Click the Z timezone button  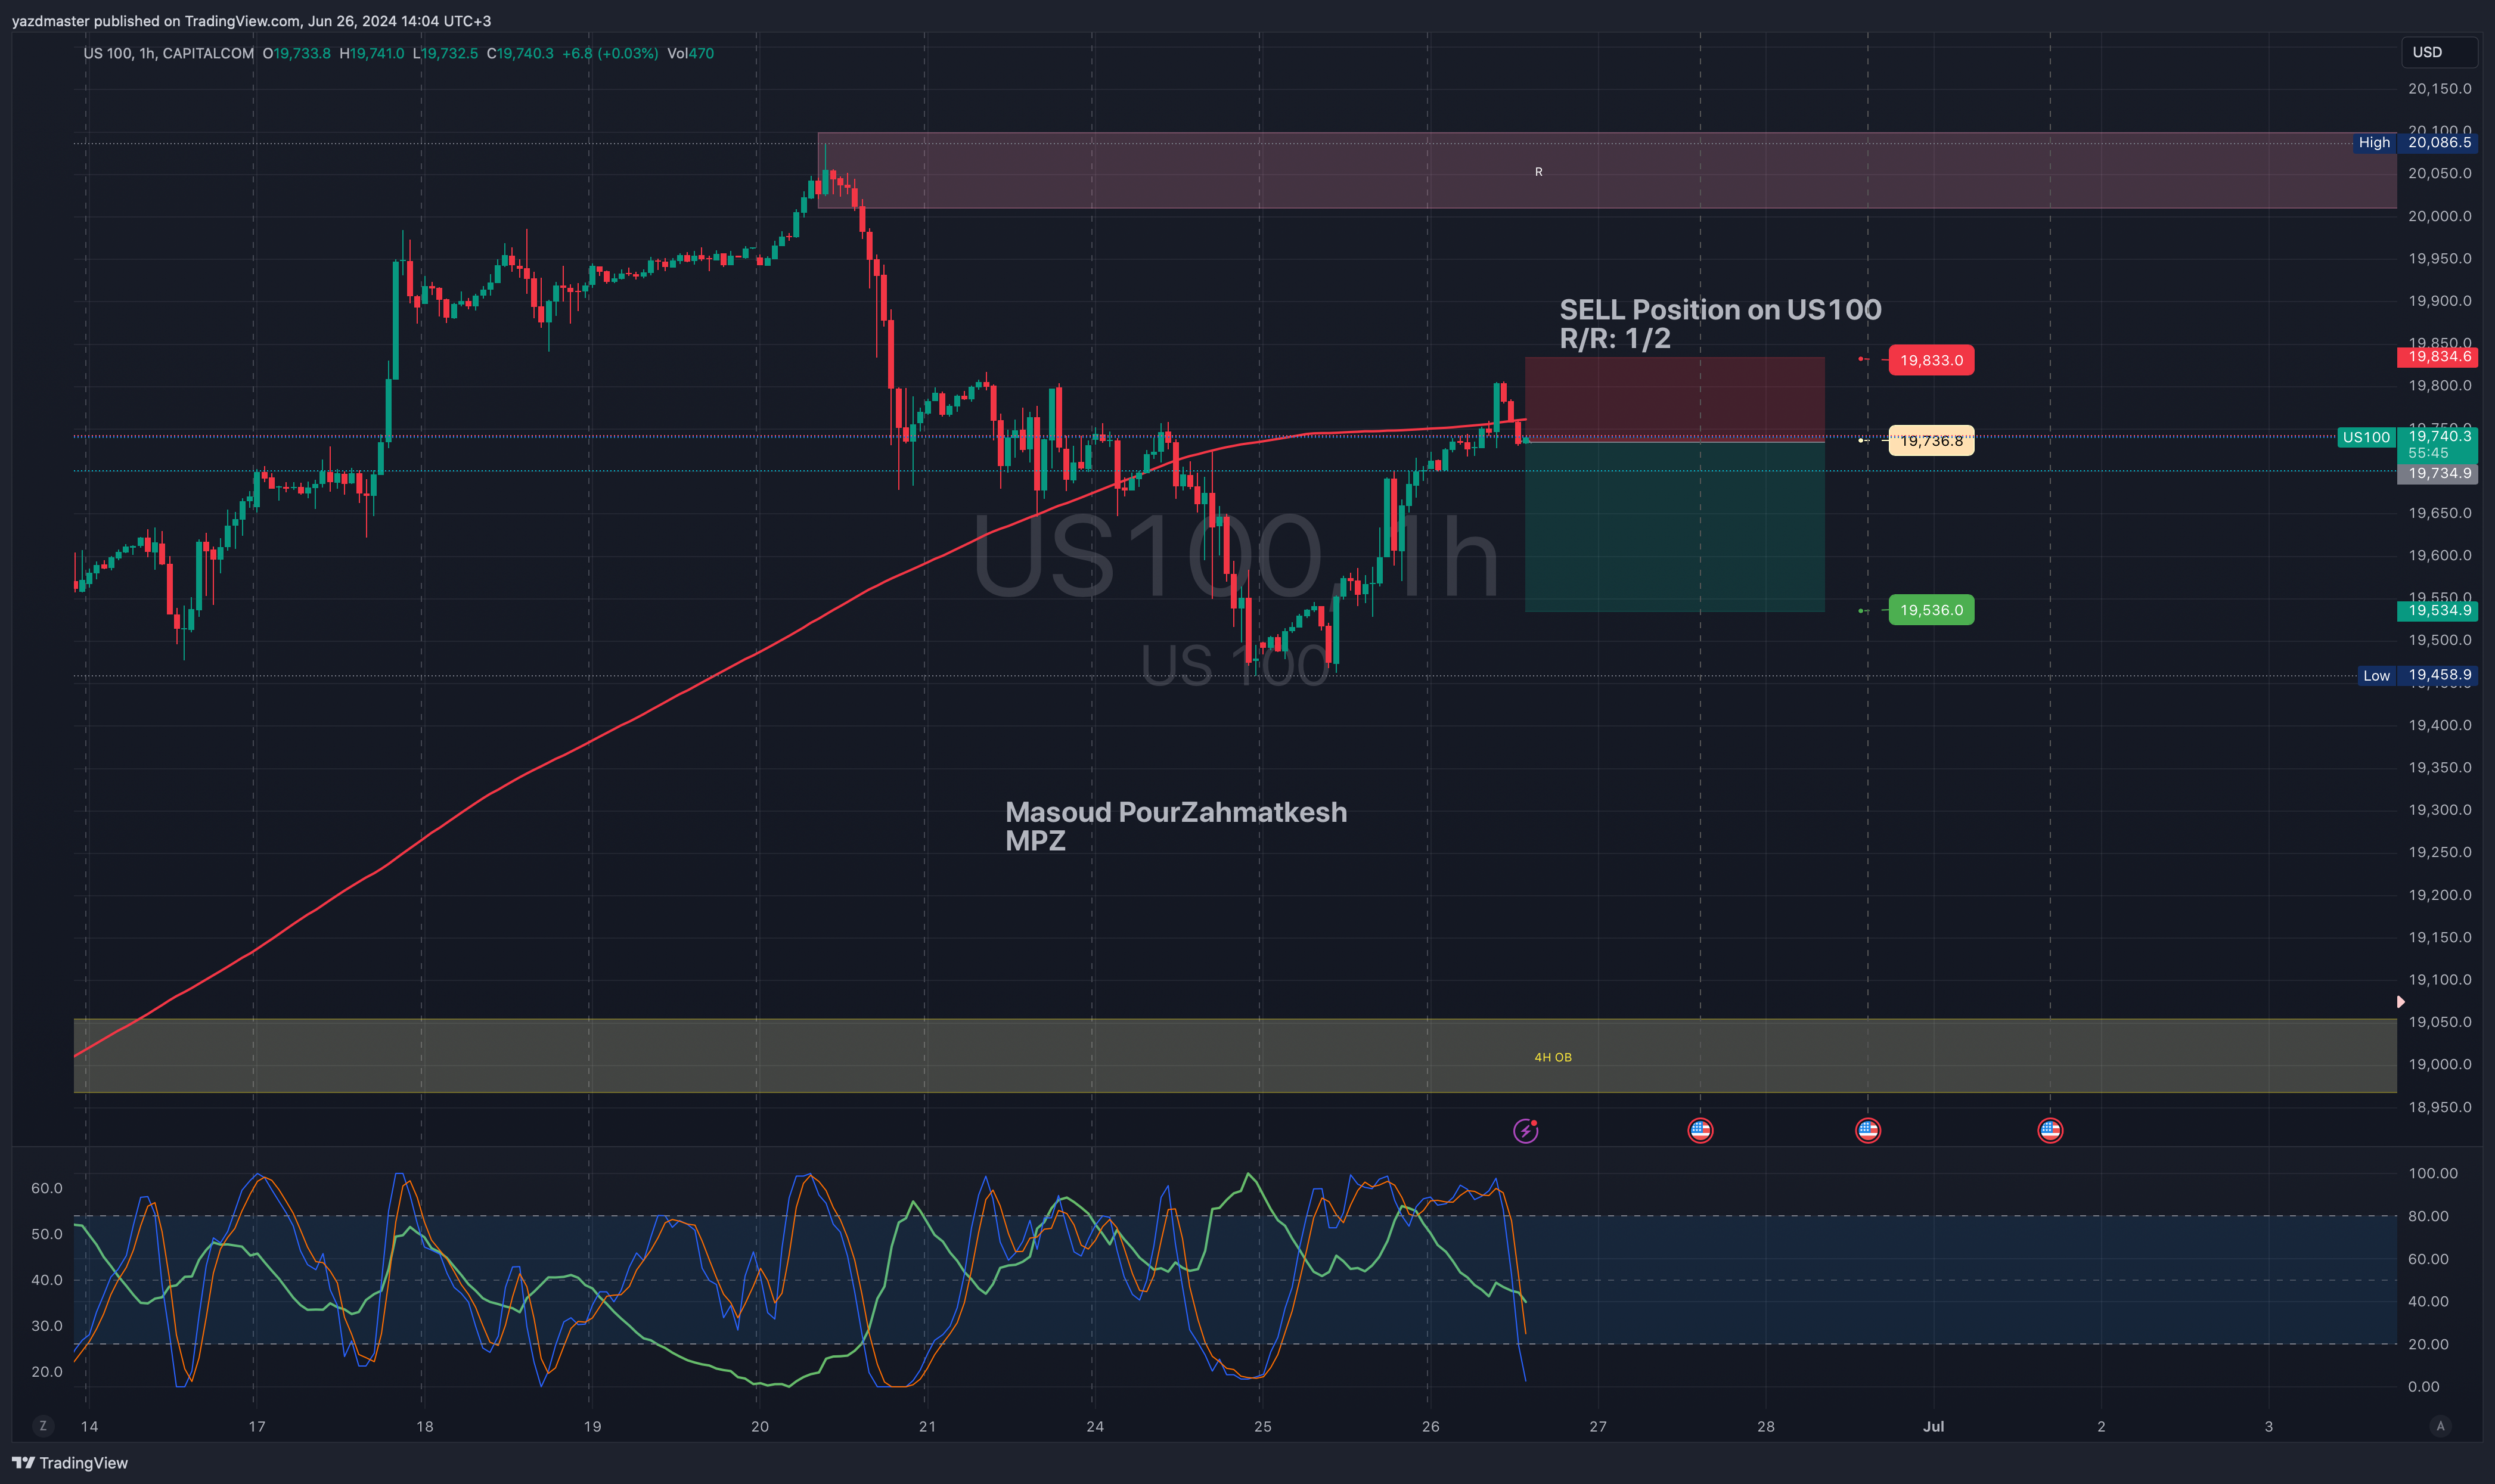(x=42, y=1426)
